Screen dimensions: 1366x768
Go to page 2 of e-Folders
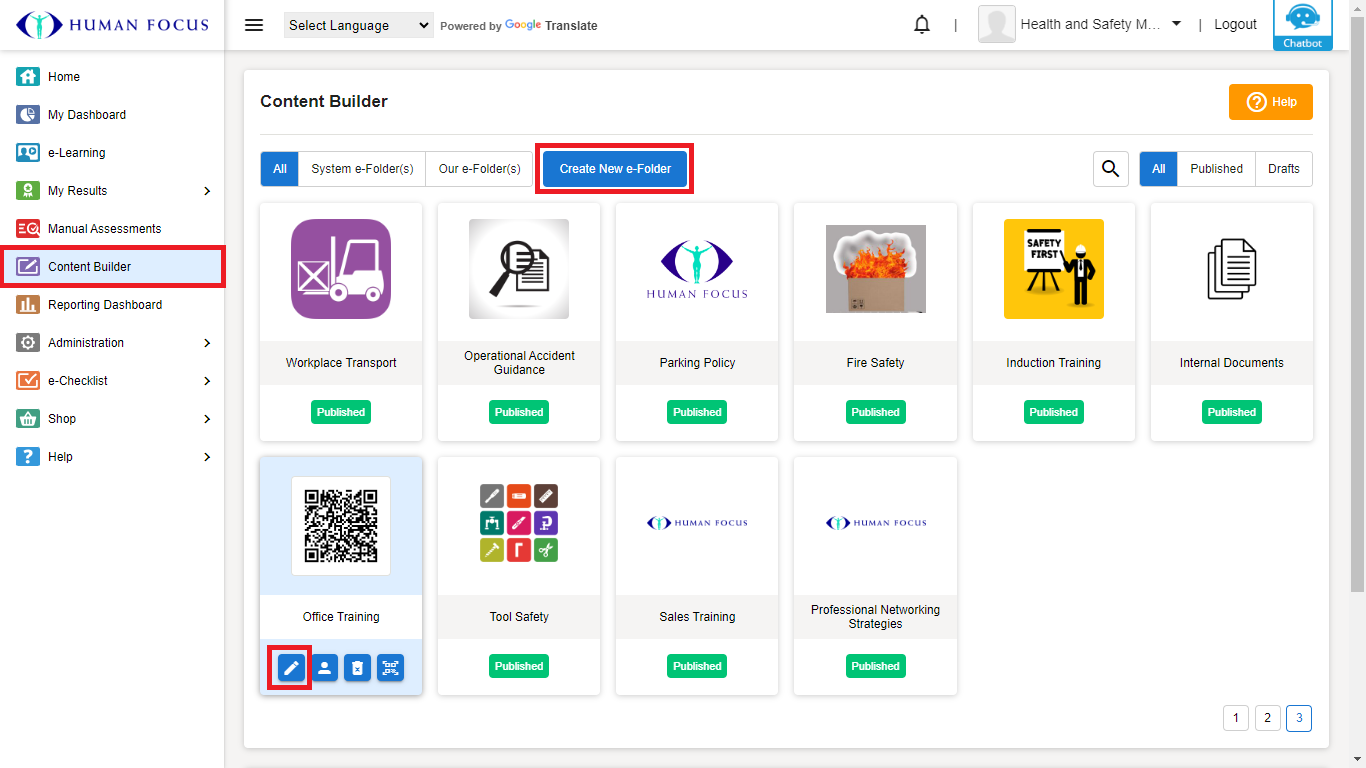(x=1267, y=718)
